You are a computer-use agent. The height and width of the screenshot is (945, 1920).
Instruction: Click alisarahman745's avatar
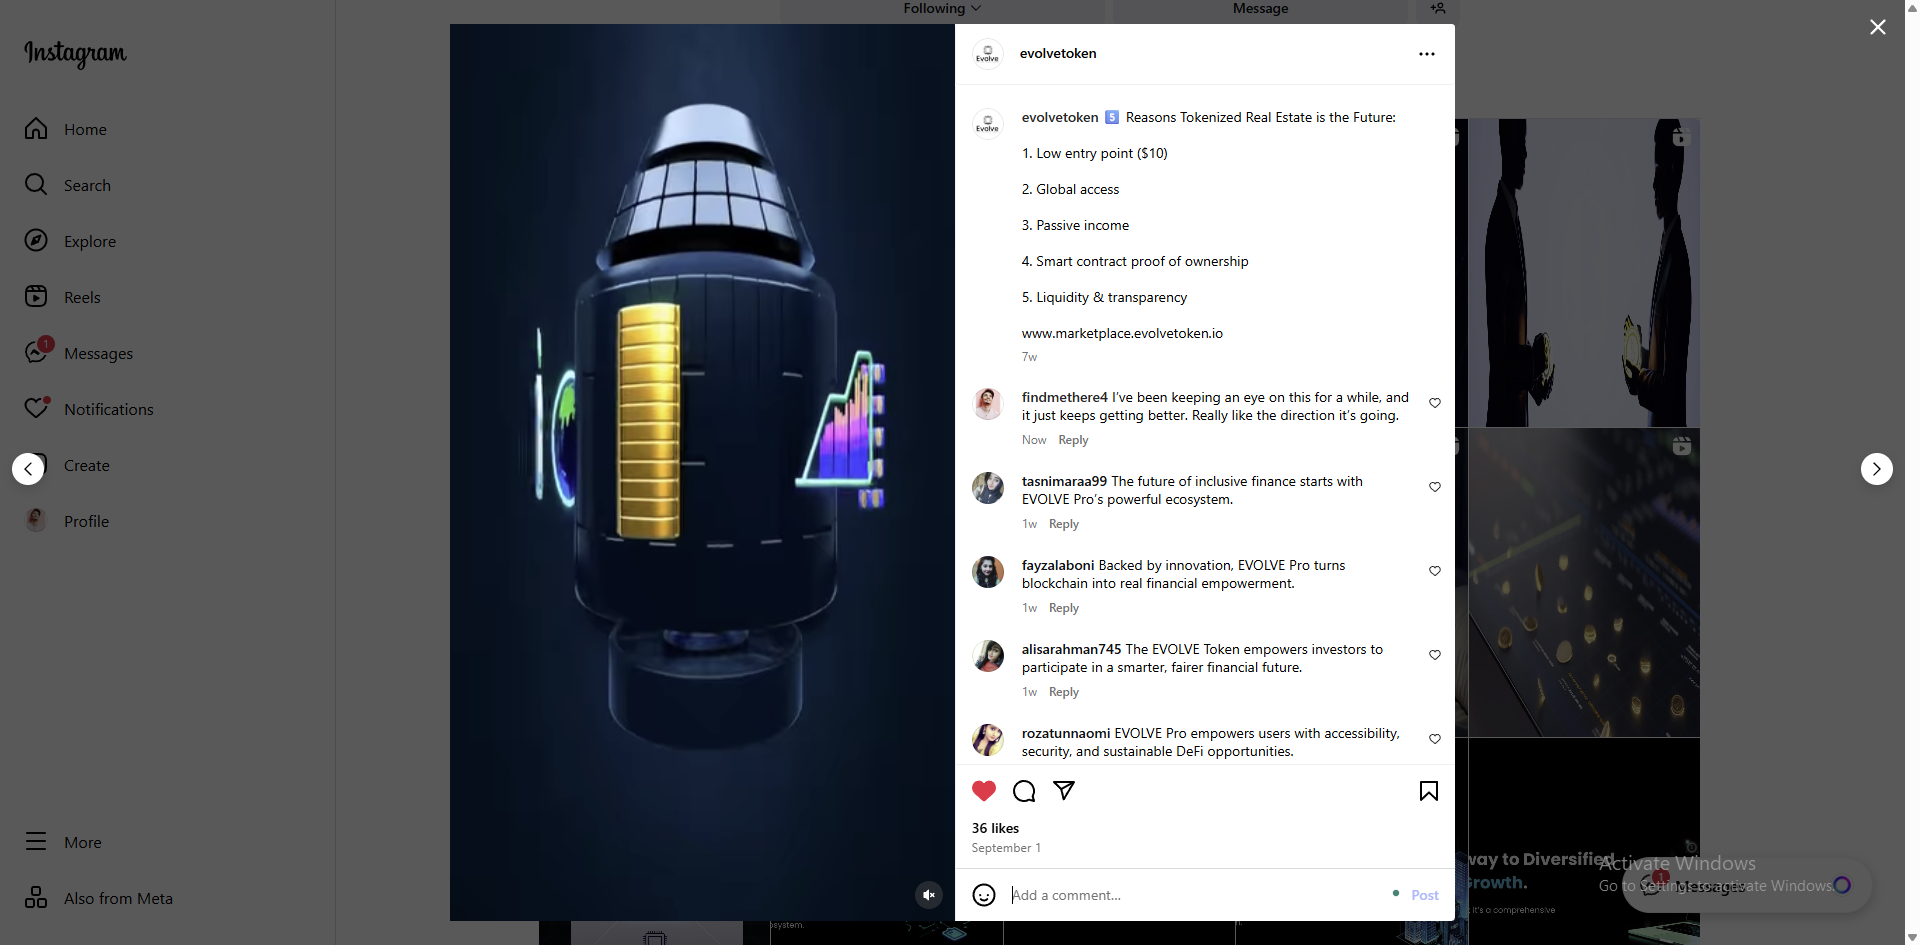point(988,656)
